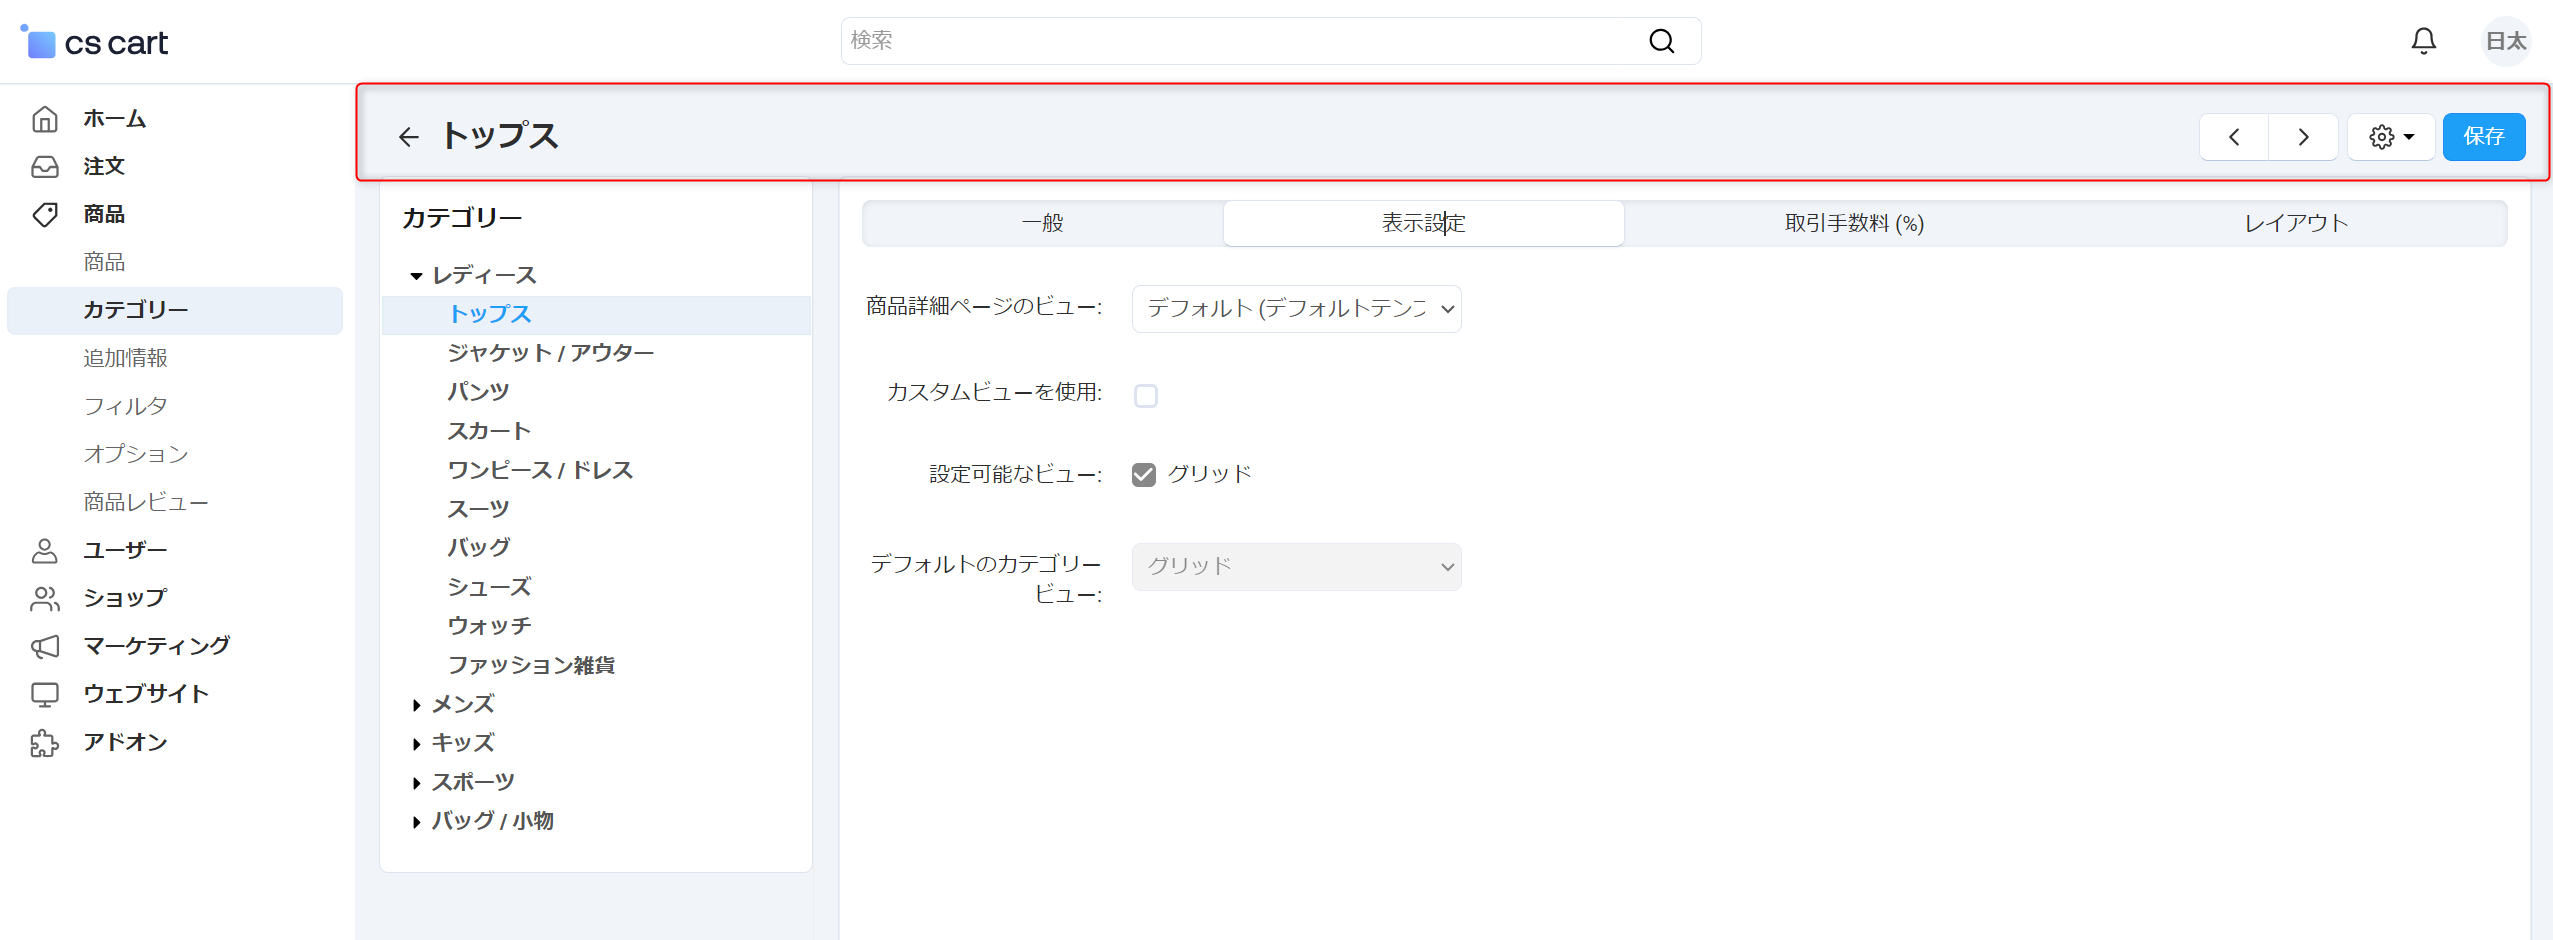Screen dimensions: 2553x940
Task: Click the search magnifier icon
Action: coord(1661,41)
